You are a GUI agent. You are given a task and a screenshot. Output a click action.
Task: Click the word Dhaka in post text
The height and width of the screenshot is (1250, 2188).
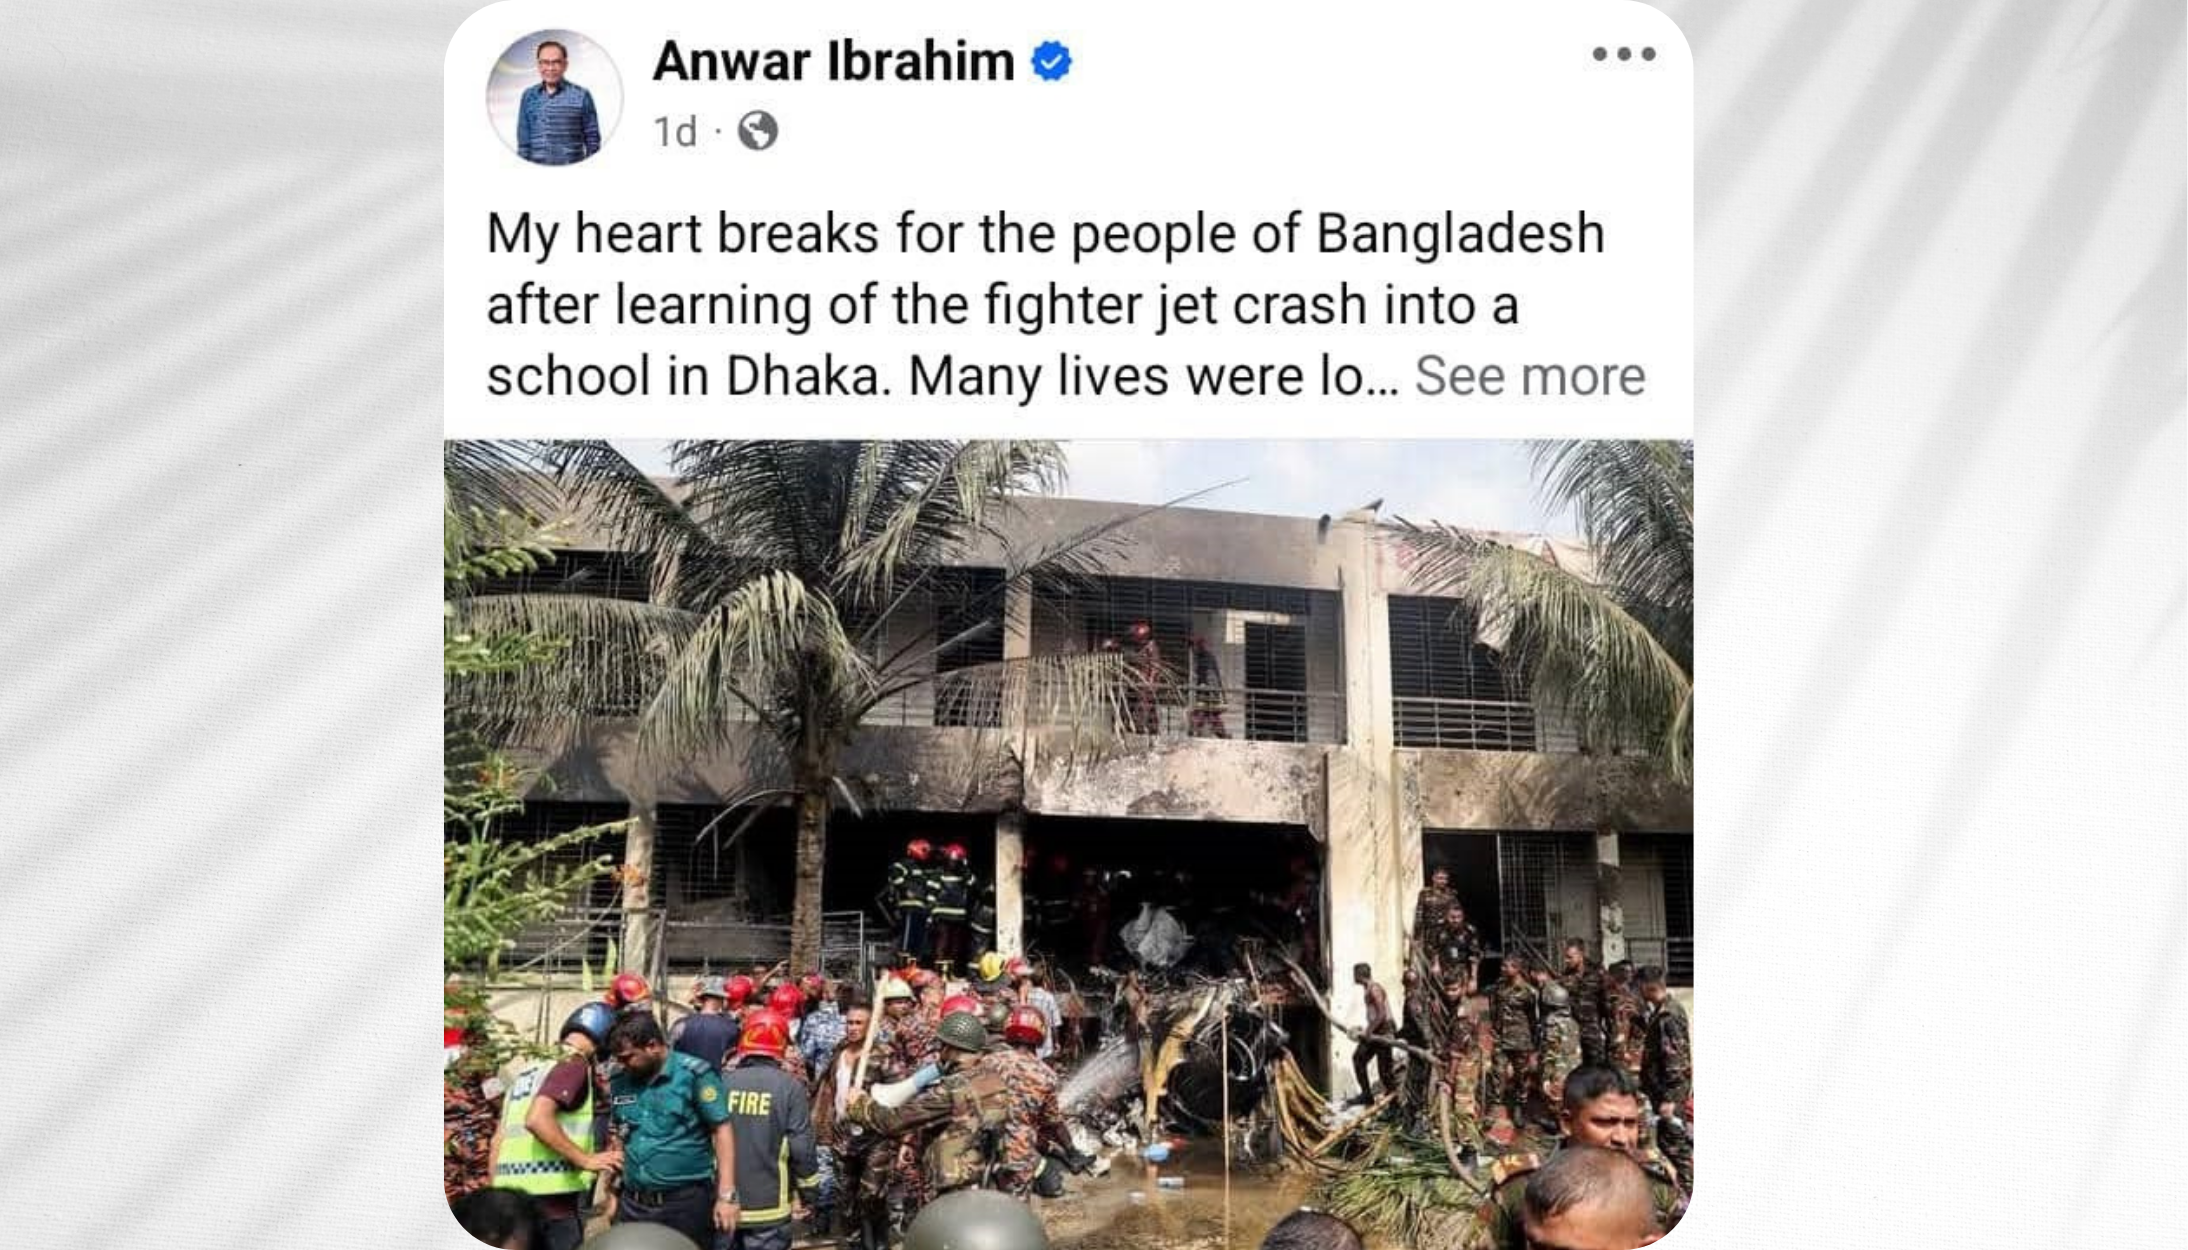[x=807, y=376]
